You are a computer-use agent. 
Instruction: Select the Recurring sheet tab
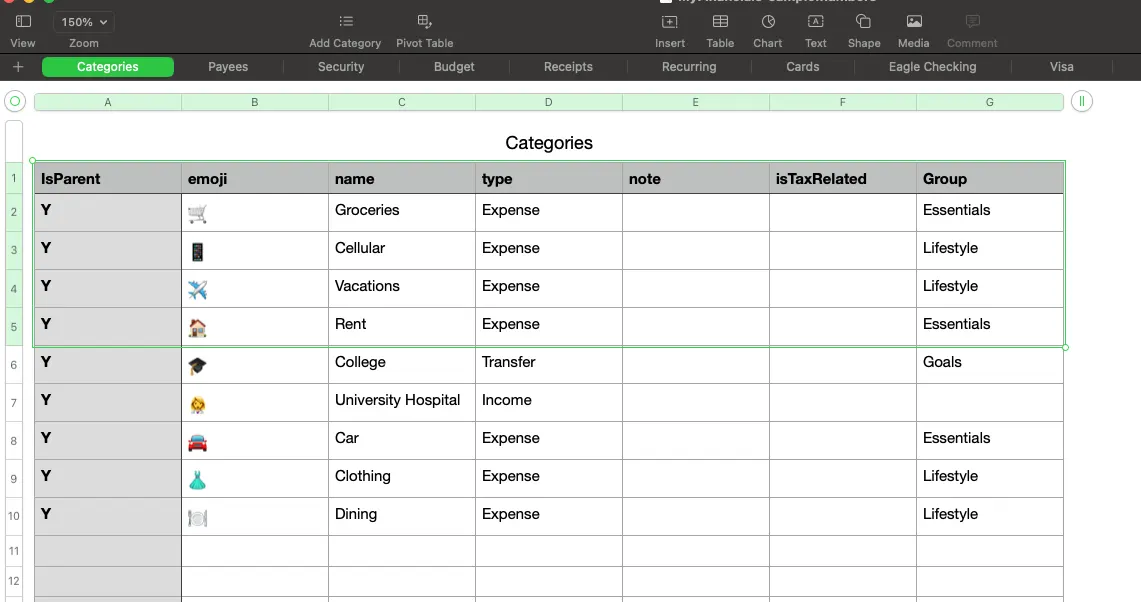tap(689, 67)
